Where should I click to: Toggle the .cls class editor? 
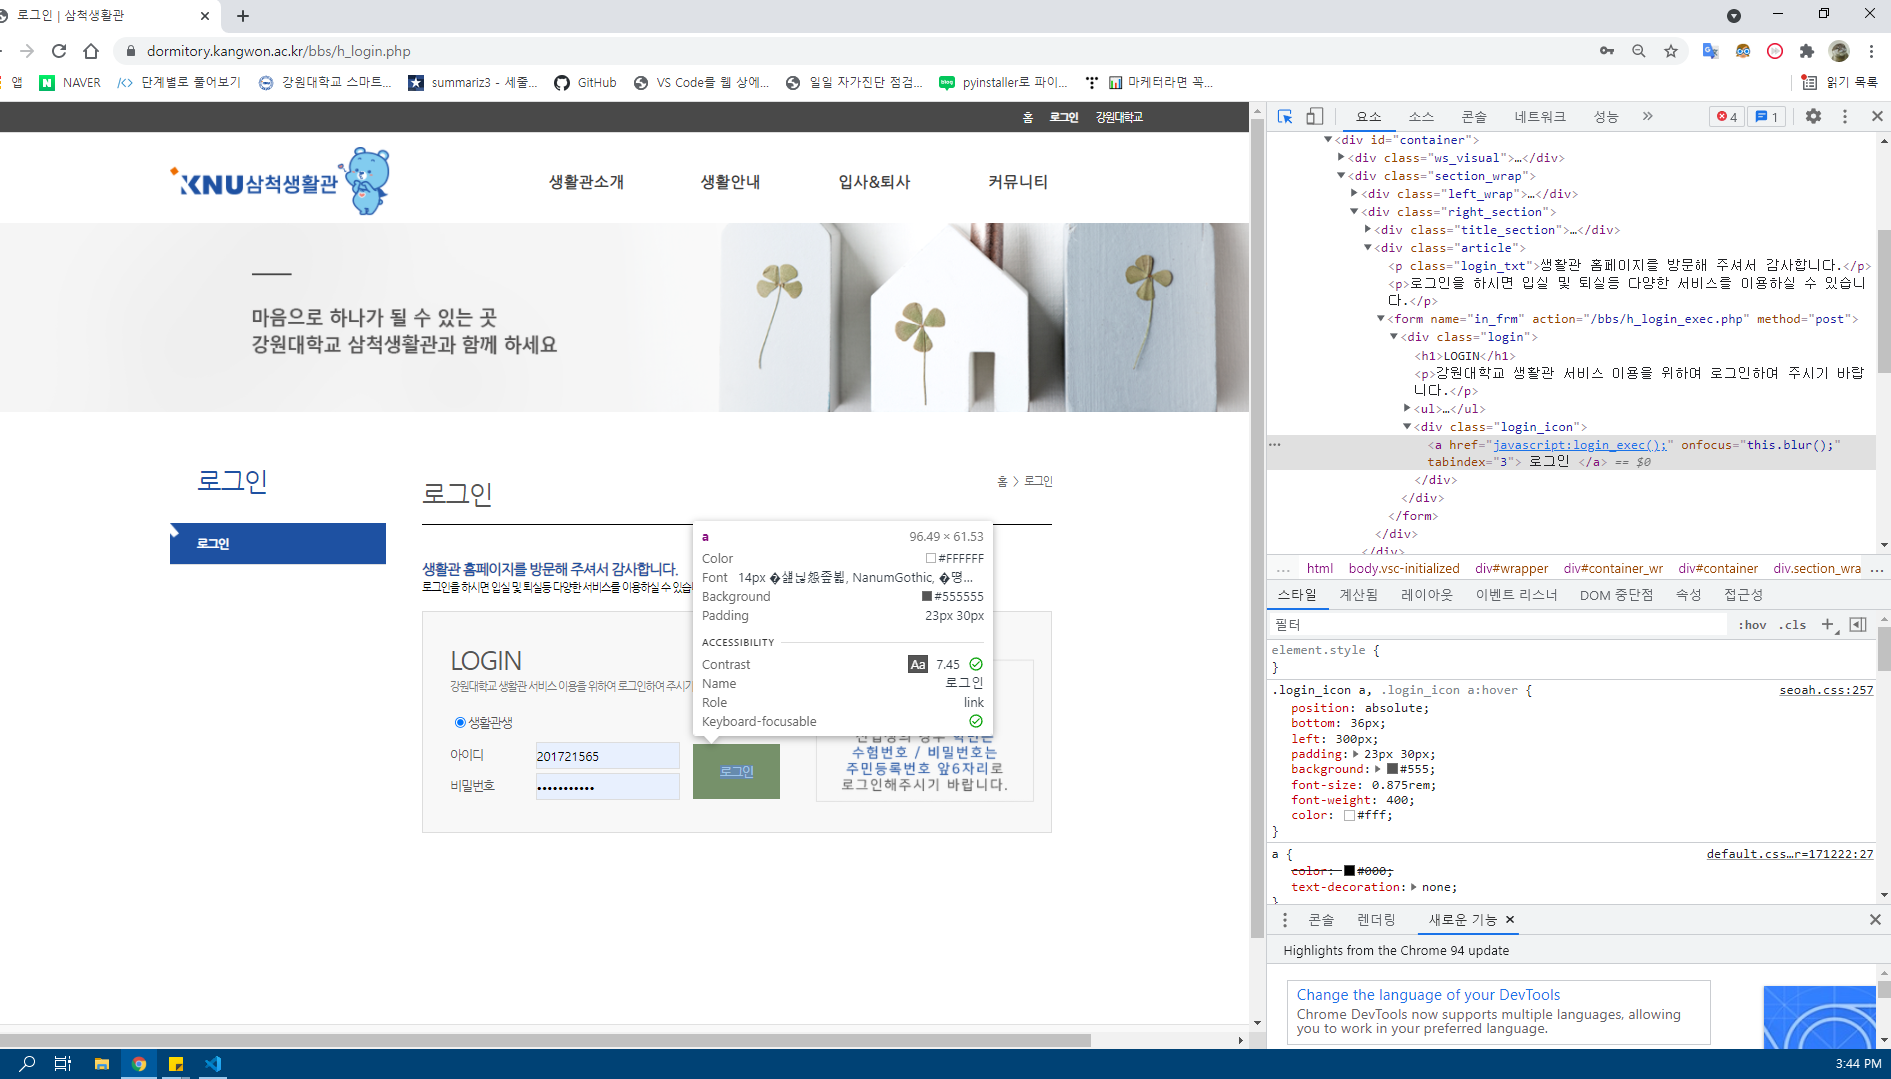pos(1793,625)
